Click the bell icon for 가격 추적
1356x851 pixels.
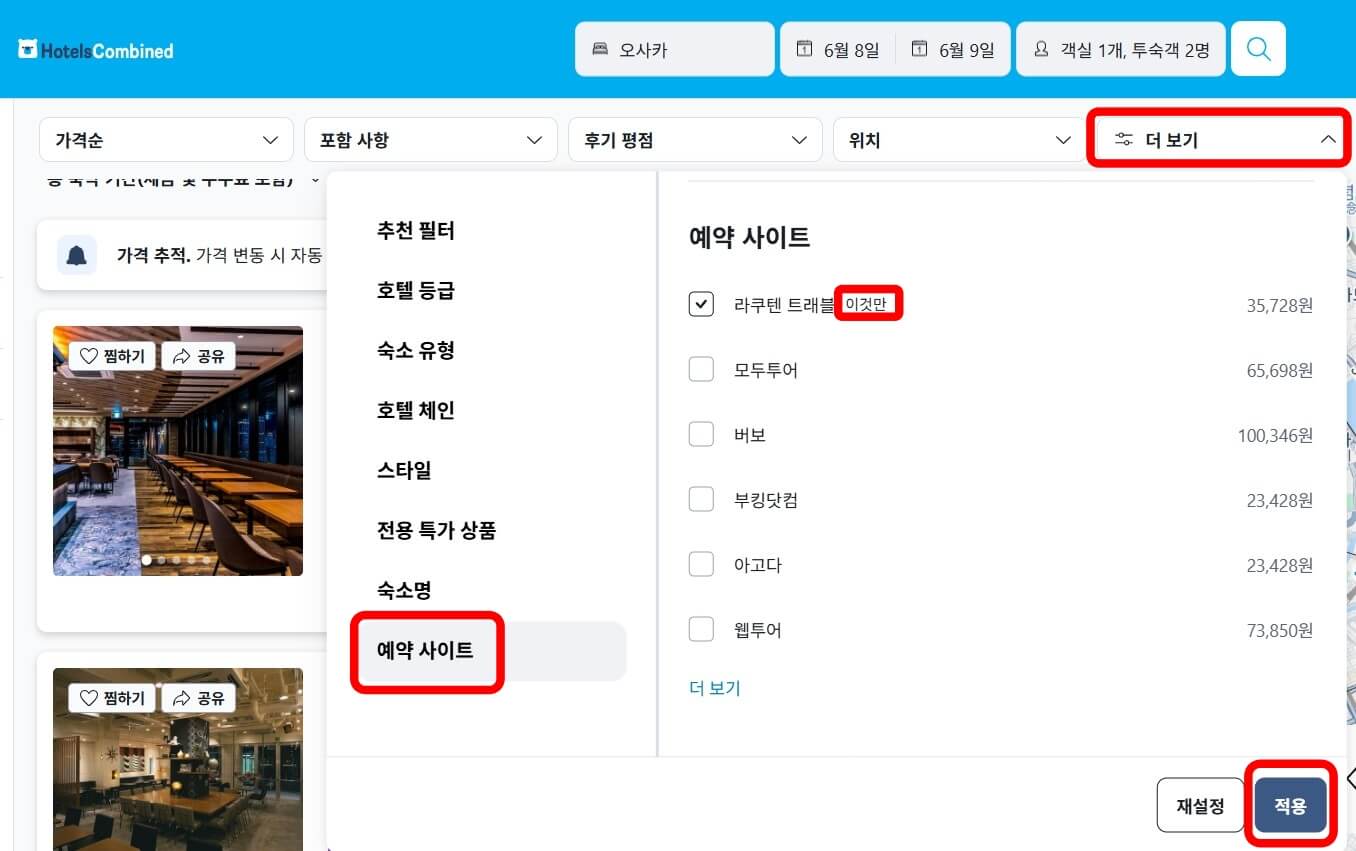pos(77,256)
